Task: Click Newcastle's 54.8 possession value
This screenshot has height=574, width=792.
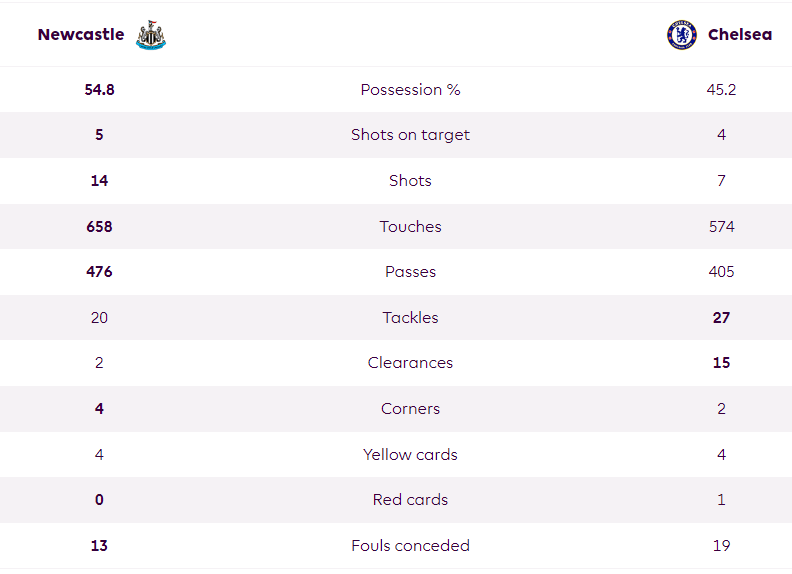Action: pos(100,89)
